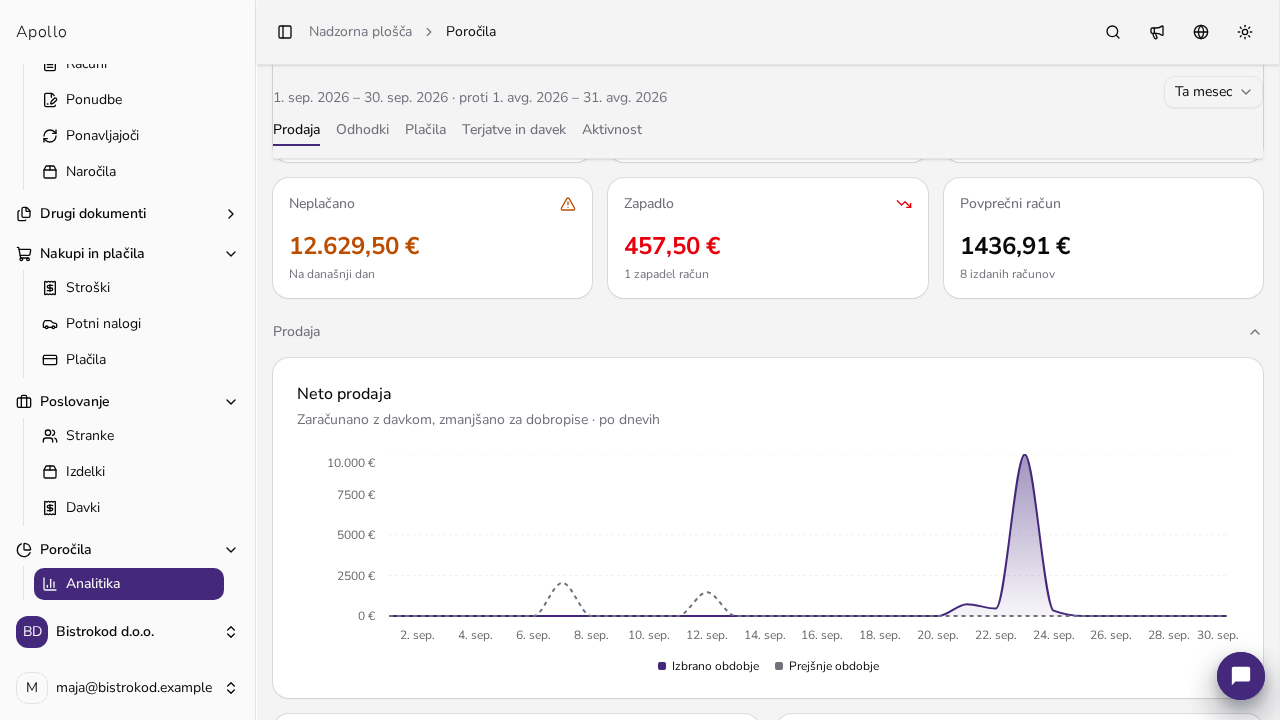The width and height of the screenshot is (1280, 720).
Task: Open search with magnifier icon
Action: click(1113, 32)
